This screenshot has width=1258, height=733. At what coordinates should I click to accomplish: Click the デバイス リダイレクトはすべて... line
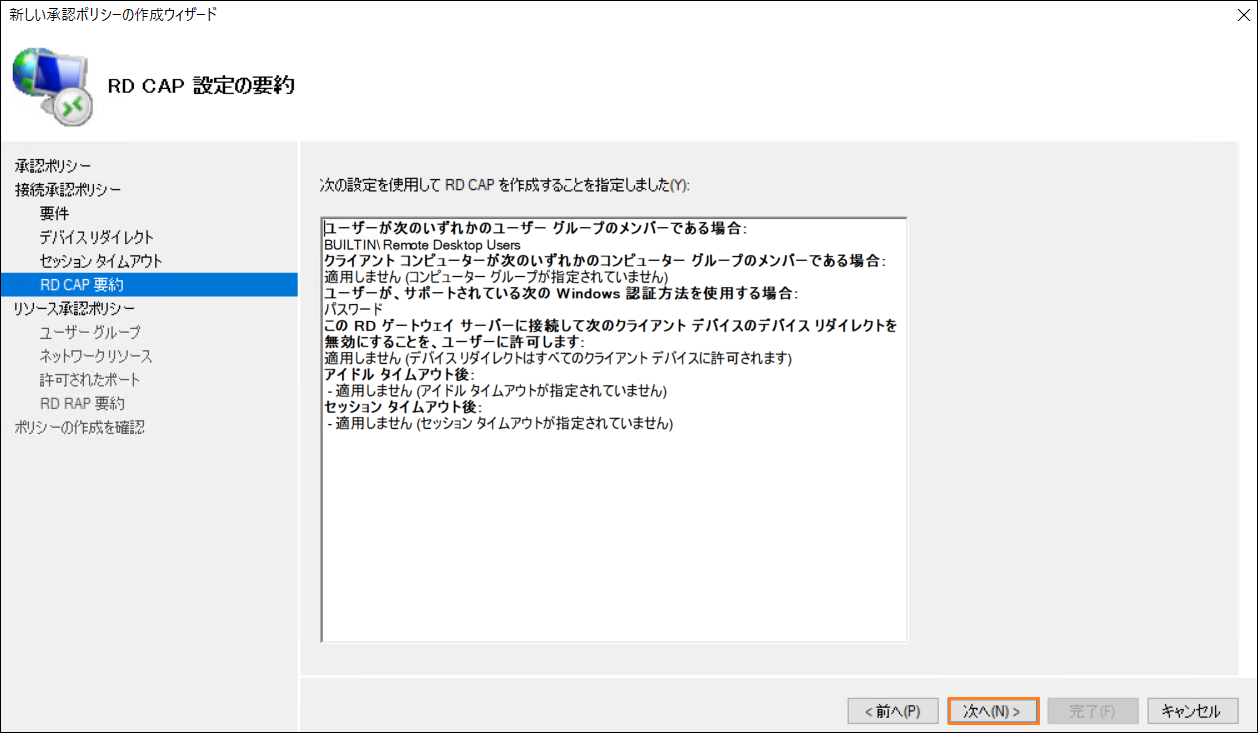(x=558, y=358)
